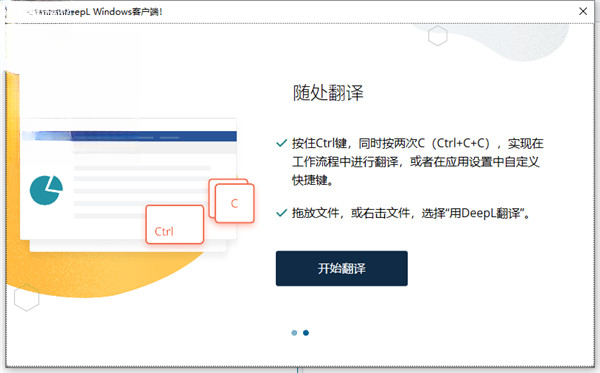This screenshot has height=373, width=600.
Task: Click the Ctrl key illustration
Action: [x=174, y=225]
